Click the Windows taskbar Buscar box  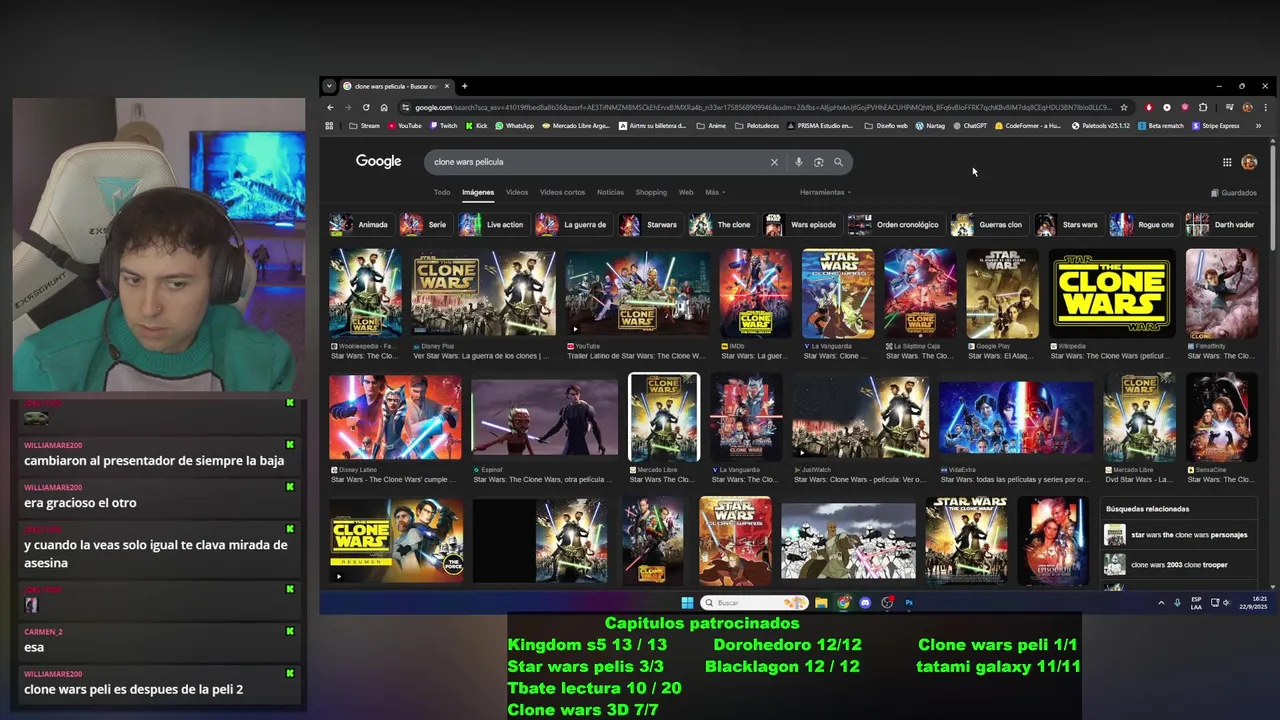tap(754, 603)
